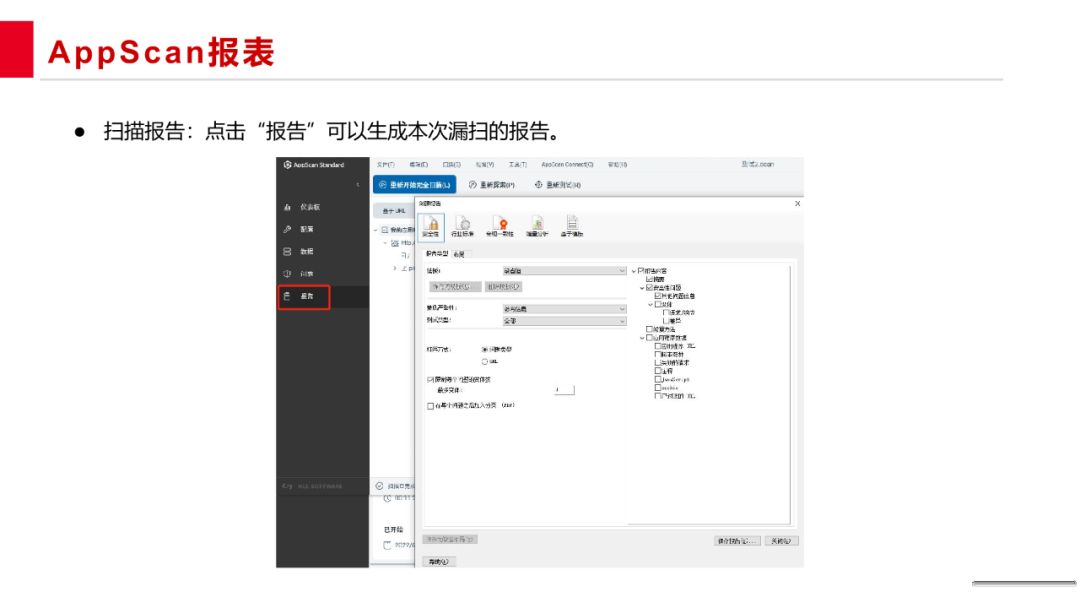The width and height of the screenshot is (1080, 608).
Task: Click the 关闭 close button at bottom
Action: 781,541
